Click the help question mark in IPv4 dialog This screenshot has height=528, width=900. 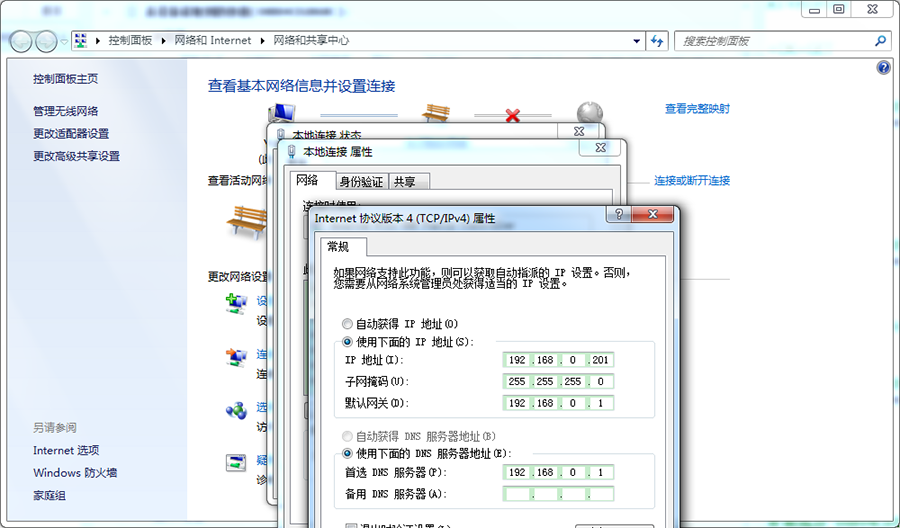[621, 215]
